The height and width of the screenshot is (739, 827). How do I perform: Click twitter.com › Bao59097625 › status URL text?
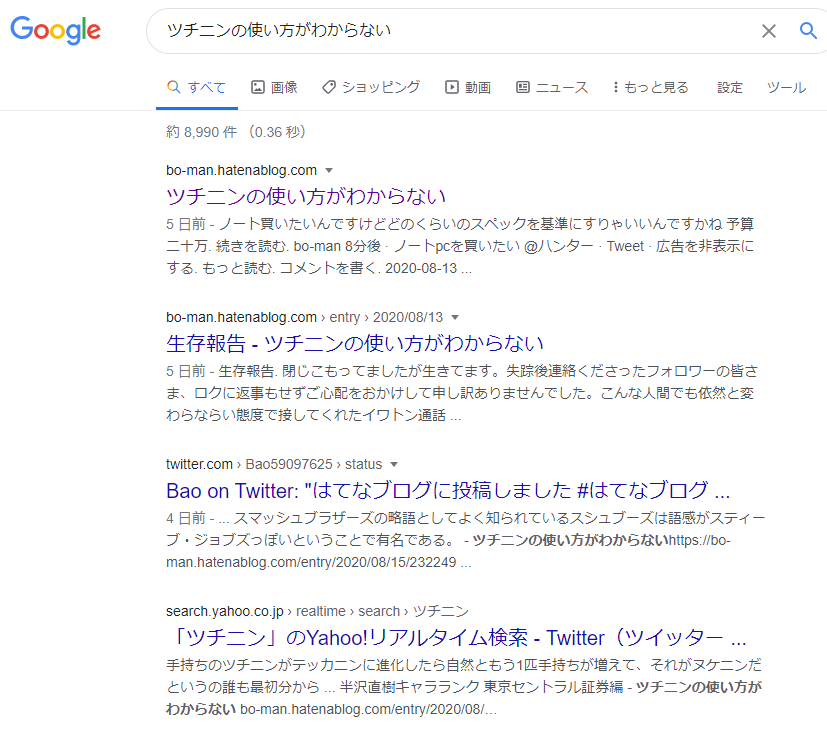click(x=274, y=464)
